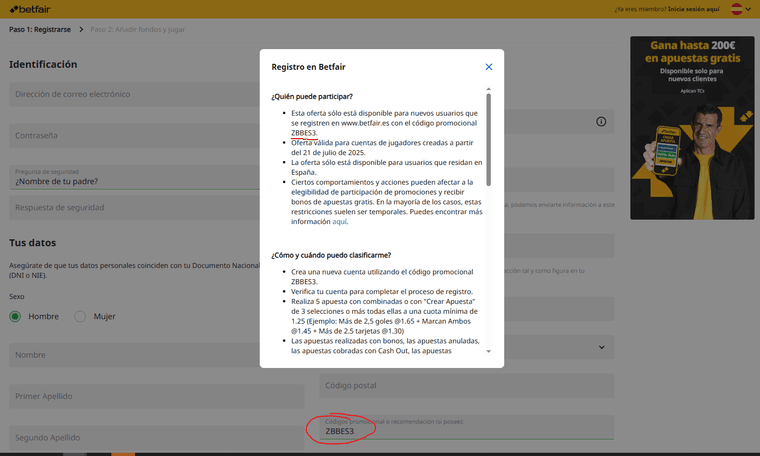Click the underlined ZBBES3 code in dialog
The width and height of the screenshot is (760, 456).
coord(304,133)
